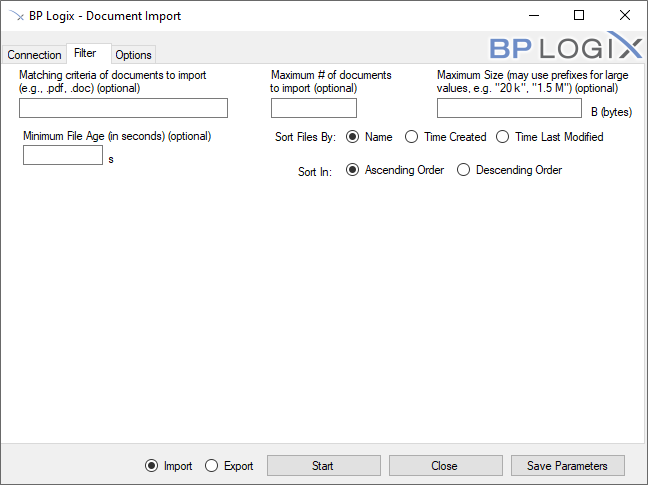The width and height of the screenshot is (648, 485).
Task: Click the maximum number of documents field
Action: [313, 108]
